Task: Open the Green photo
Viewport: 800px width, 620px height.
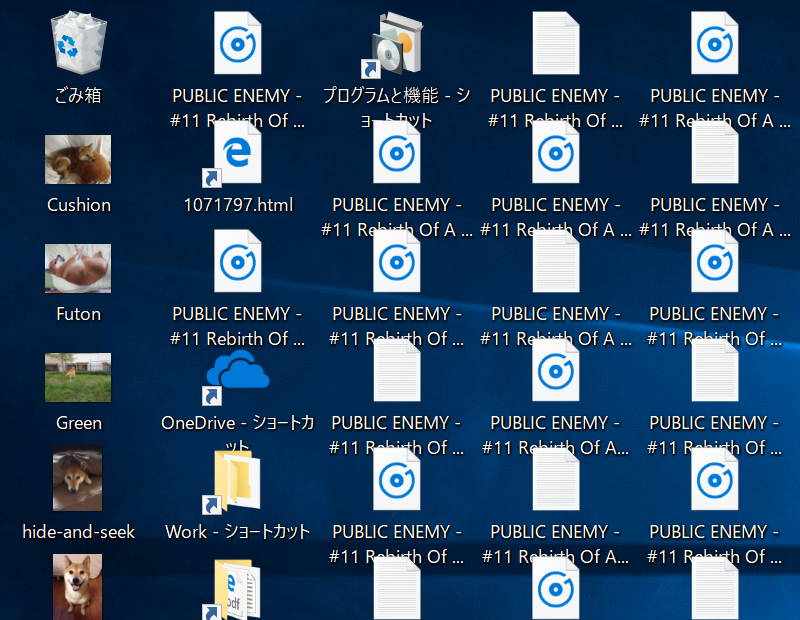Action: click(78, 378)
